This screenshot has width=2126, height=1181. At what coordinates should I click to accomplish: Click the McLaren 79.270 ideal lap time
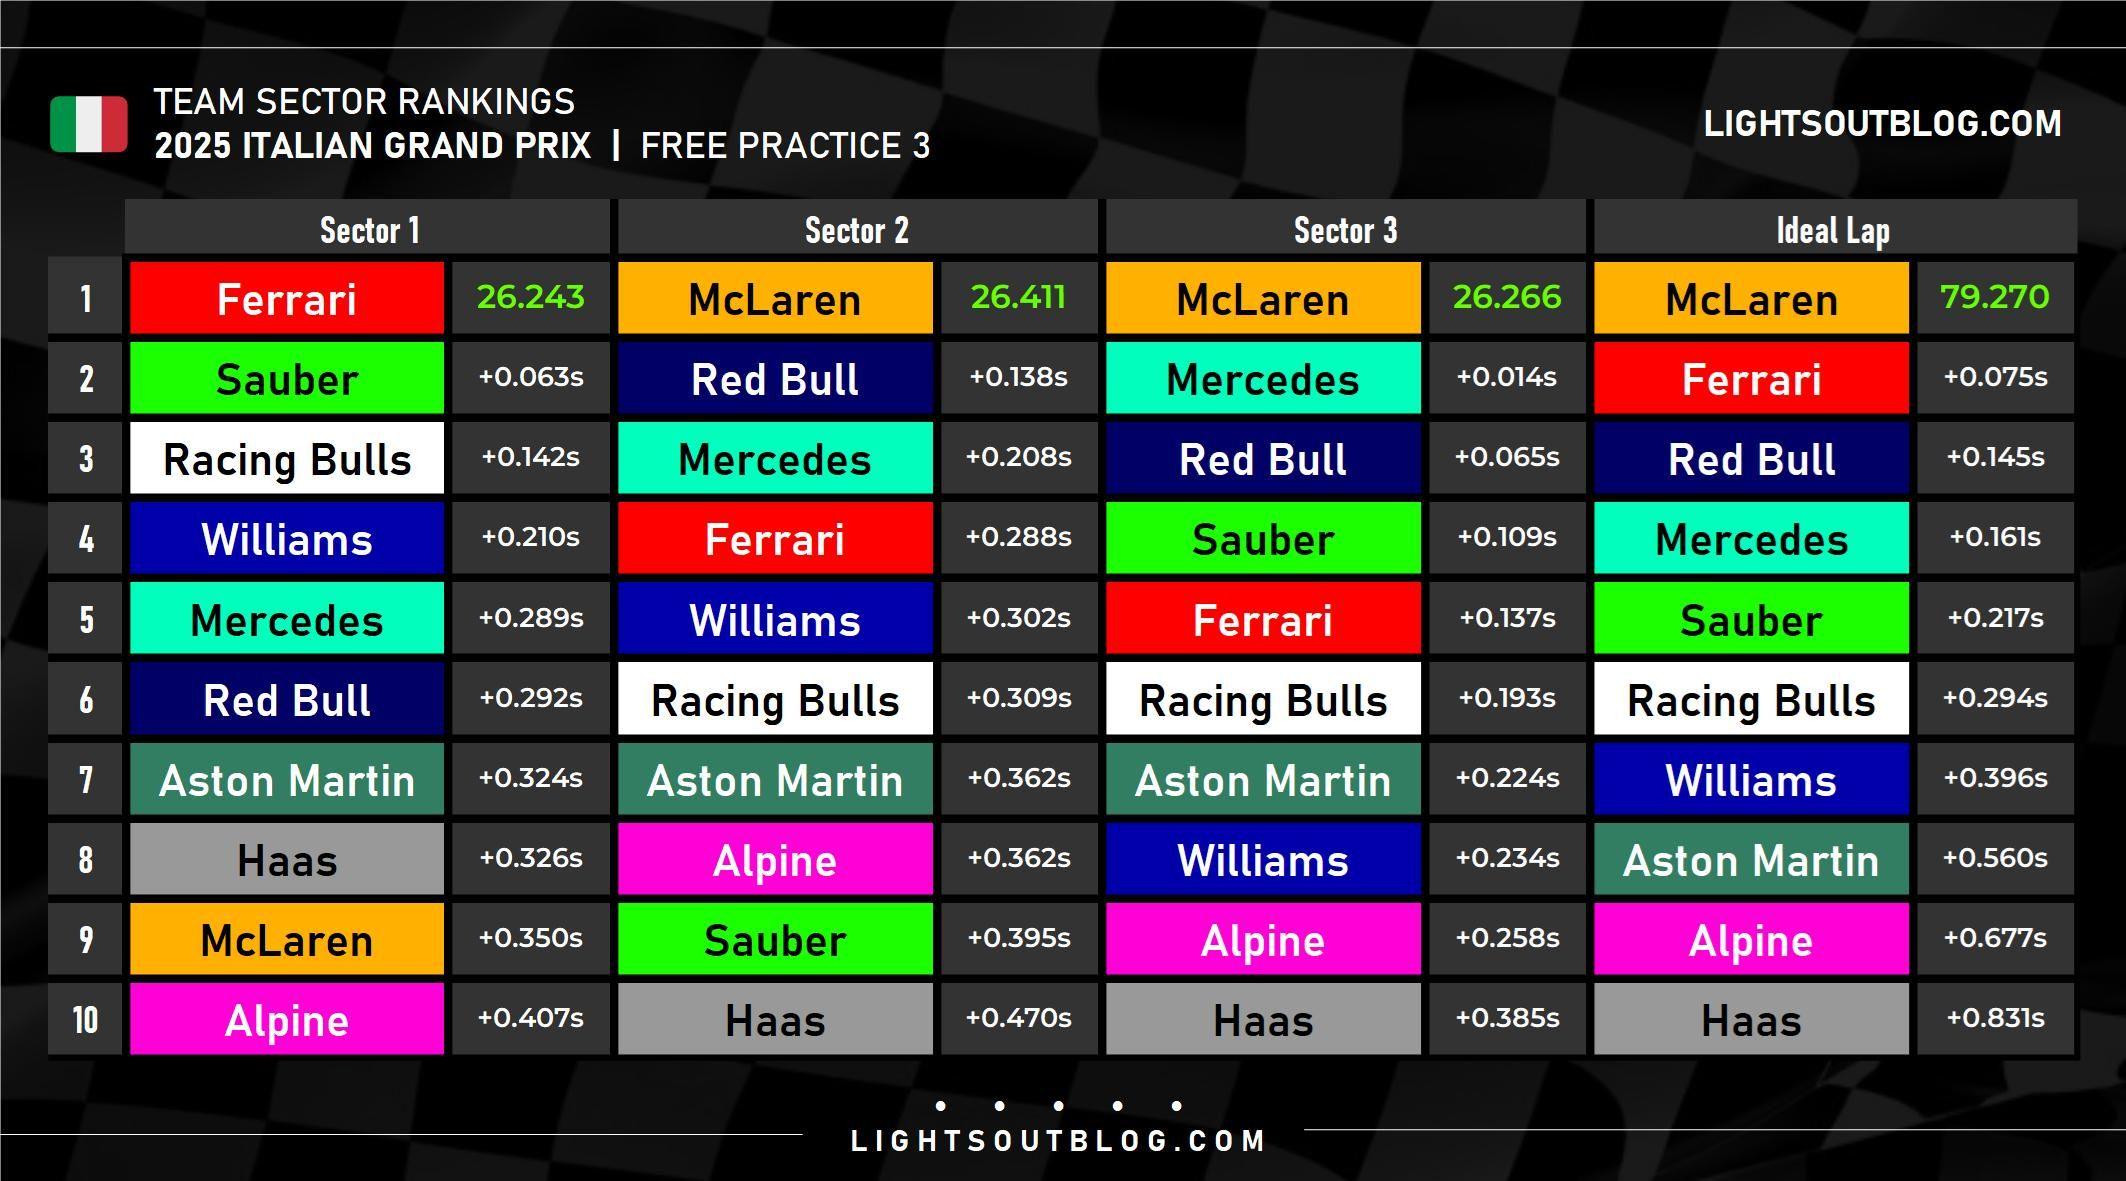[1995, 297]
